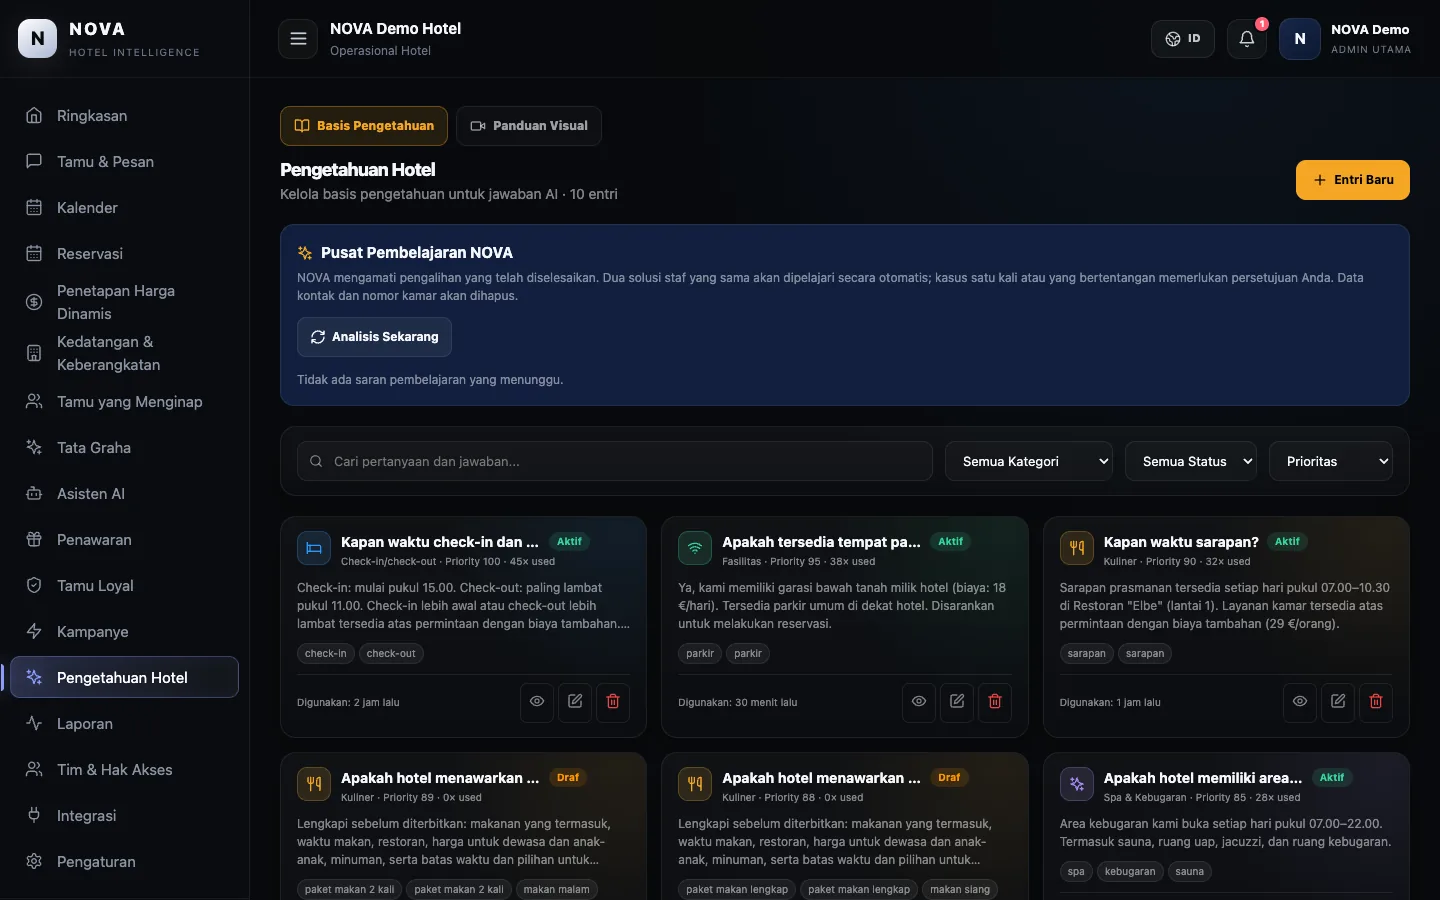Open the notifications bell
This screenshot has width=1440, height=900.
(x=1247, y=39)
